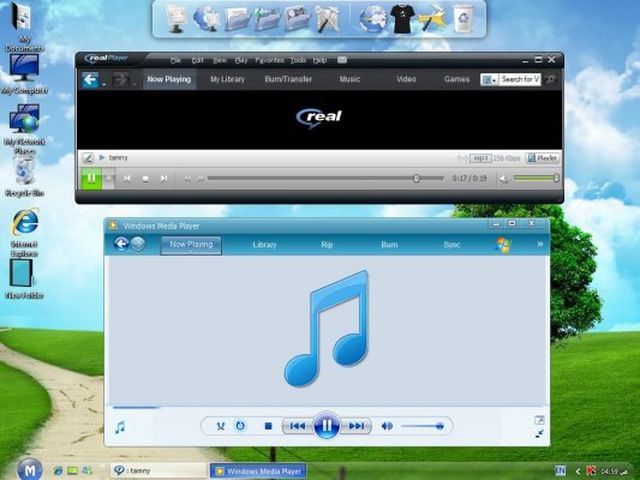The image size is (640, 480).
Task: Select Windows Media Player taskbar button
Action: click(x=258, y=471)
